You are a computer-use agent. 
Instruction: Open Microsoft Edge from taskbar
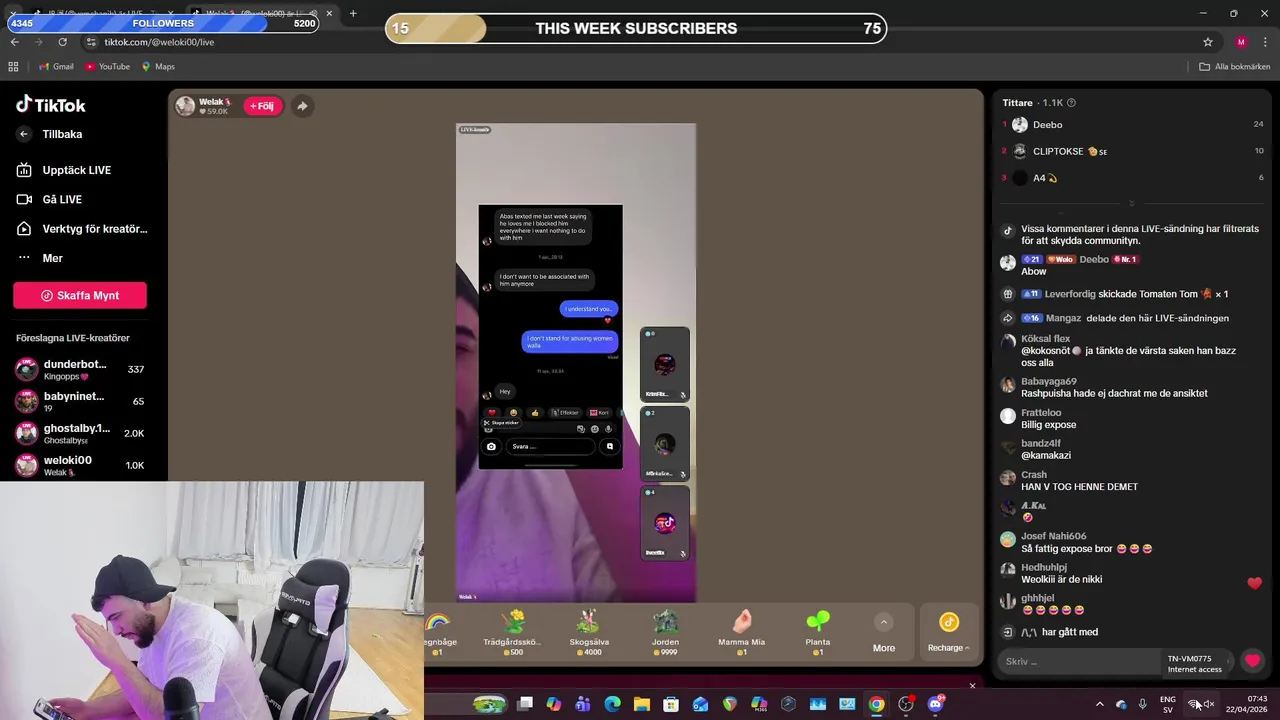612,704
